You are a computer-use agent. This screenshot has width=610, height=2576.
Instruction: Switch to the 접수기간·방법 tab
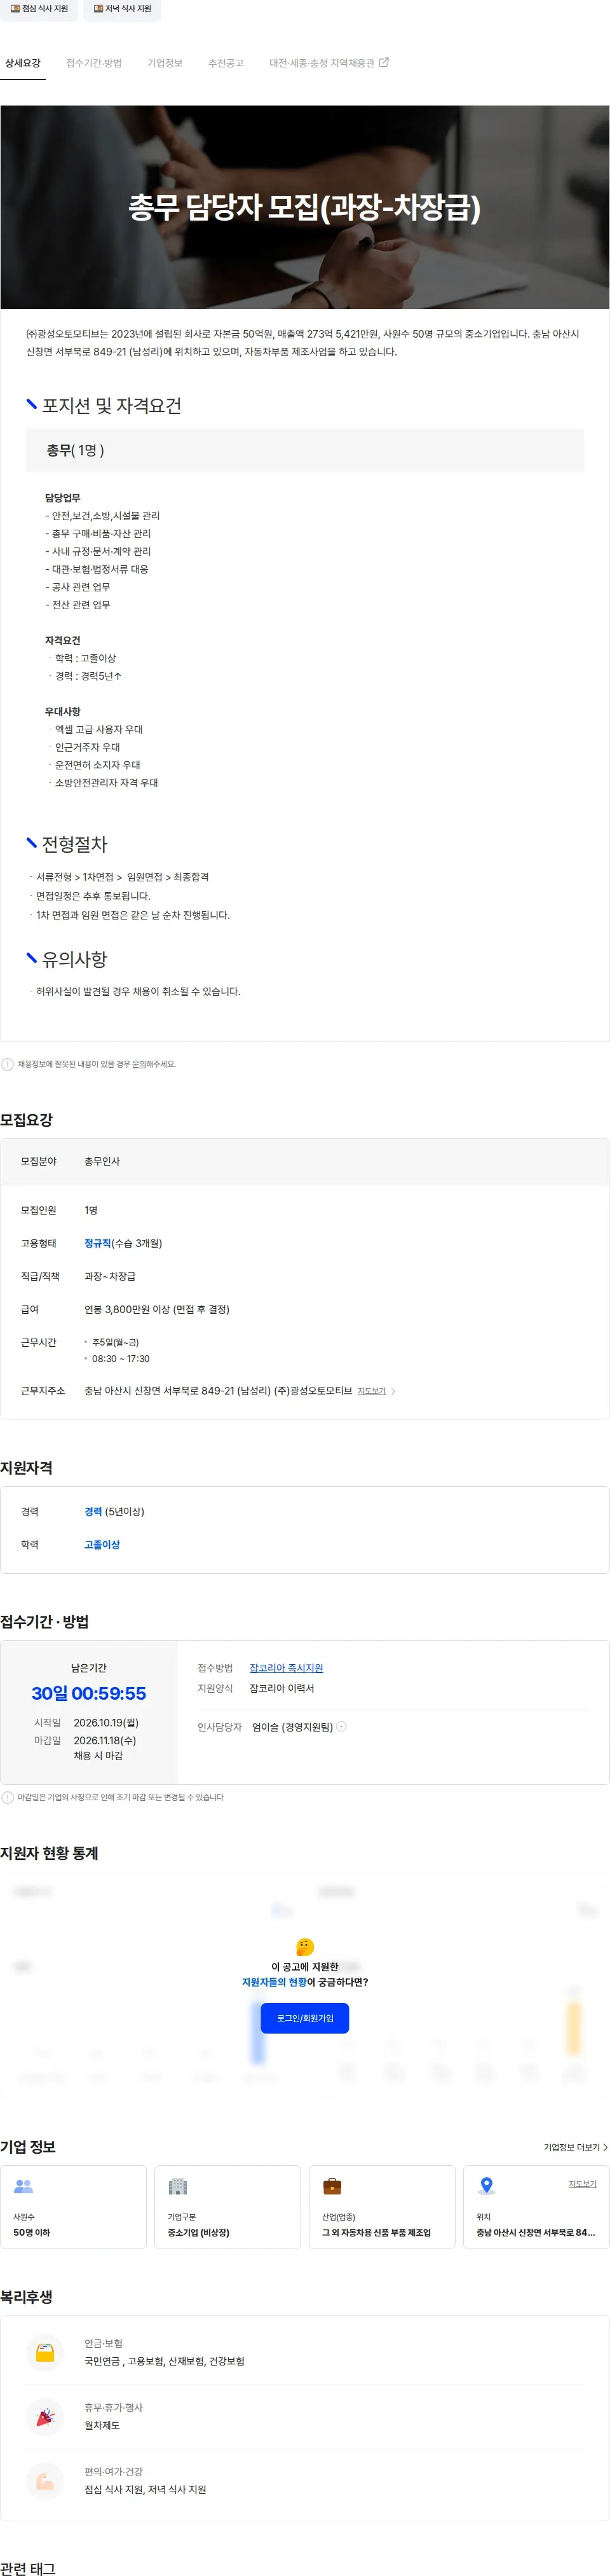pos(94,63)
